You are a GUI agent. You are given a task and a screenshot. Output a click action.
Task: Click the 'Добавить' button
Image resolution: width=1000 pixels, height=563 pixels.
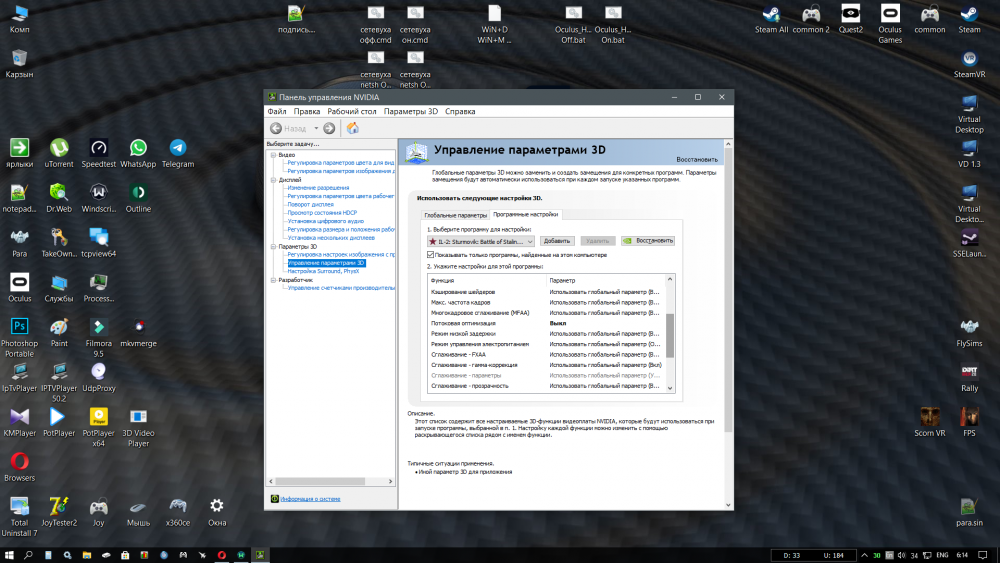pyautogui.click(x=557, y=241)
